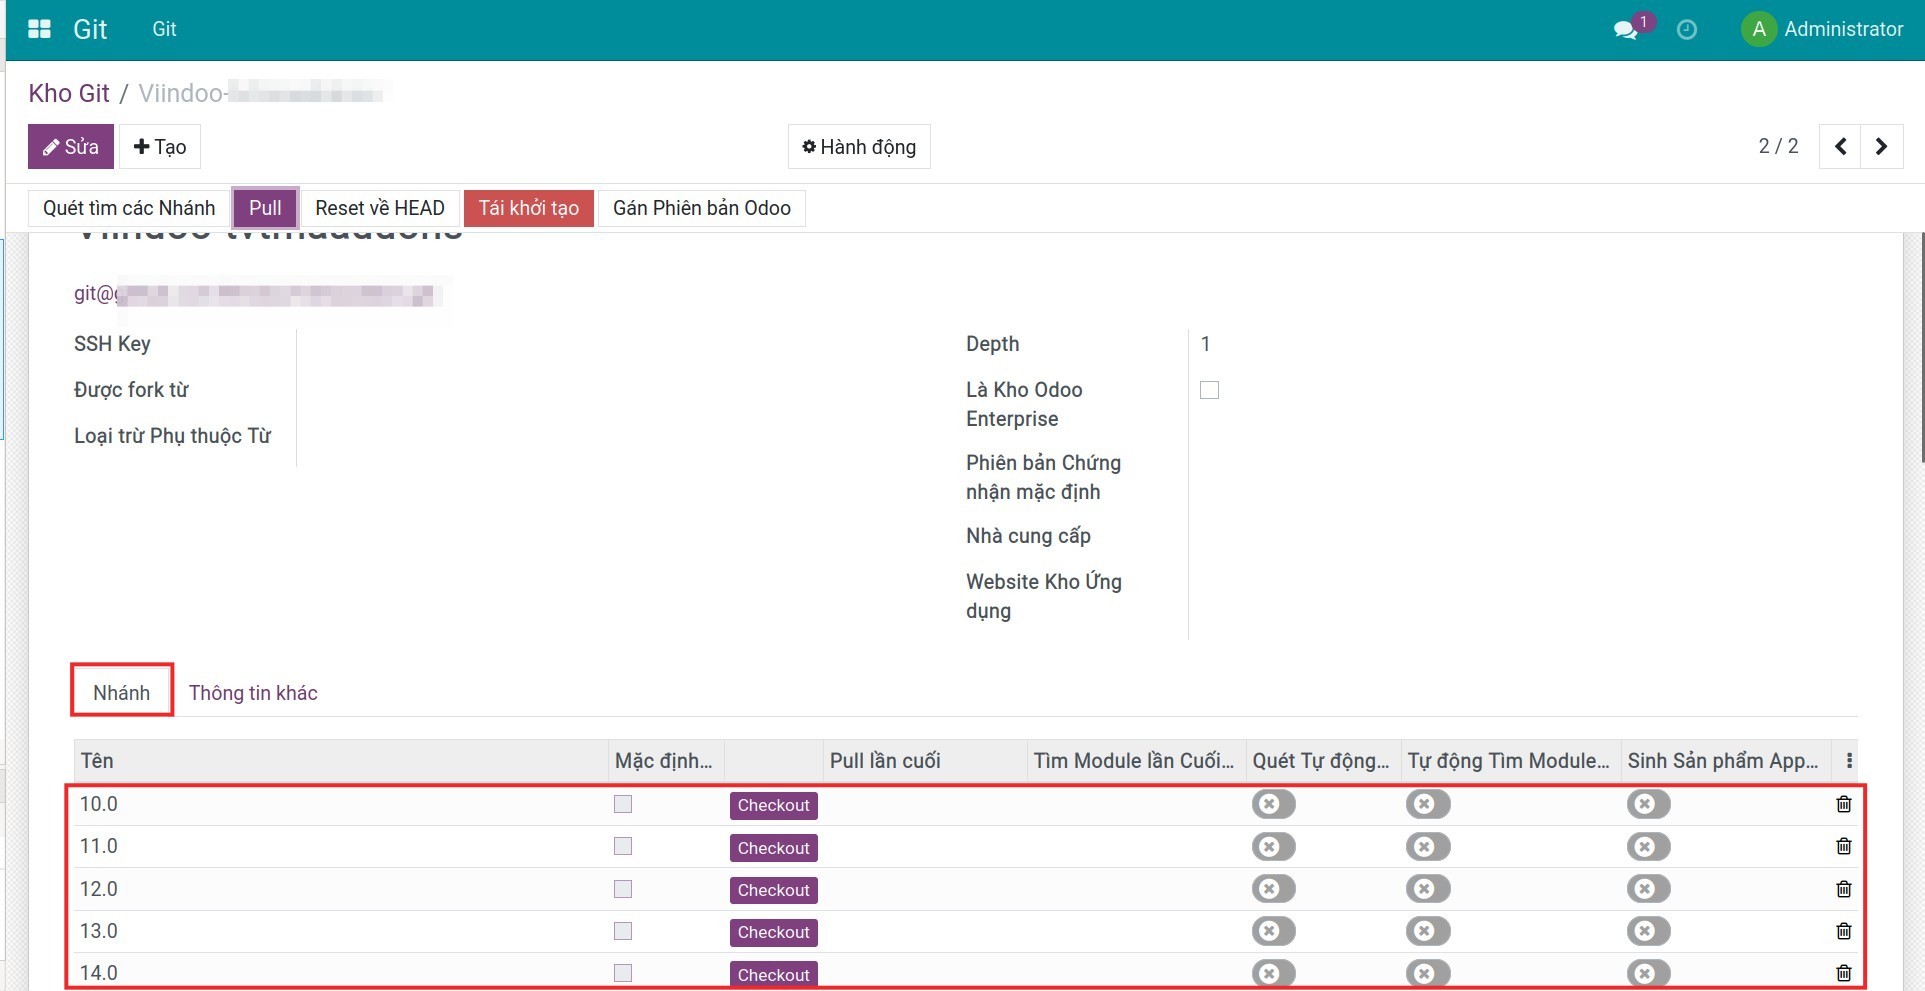Open the apps grid menu icon
1925x991 pixels.
click(39, 29)
